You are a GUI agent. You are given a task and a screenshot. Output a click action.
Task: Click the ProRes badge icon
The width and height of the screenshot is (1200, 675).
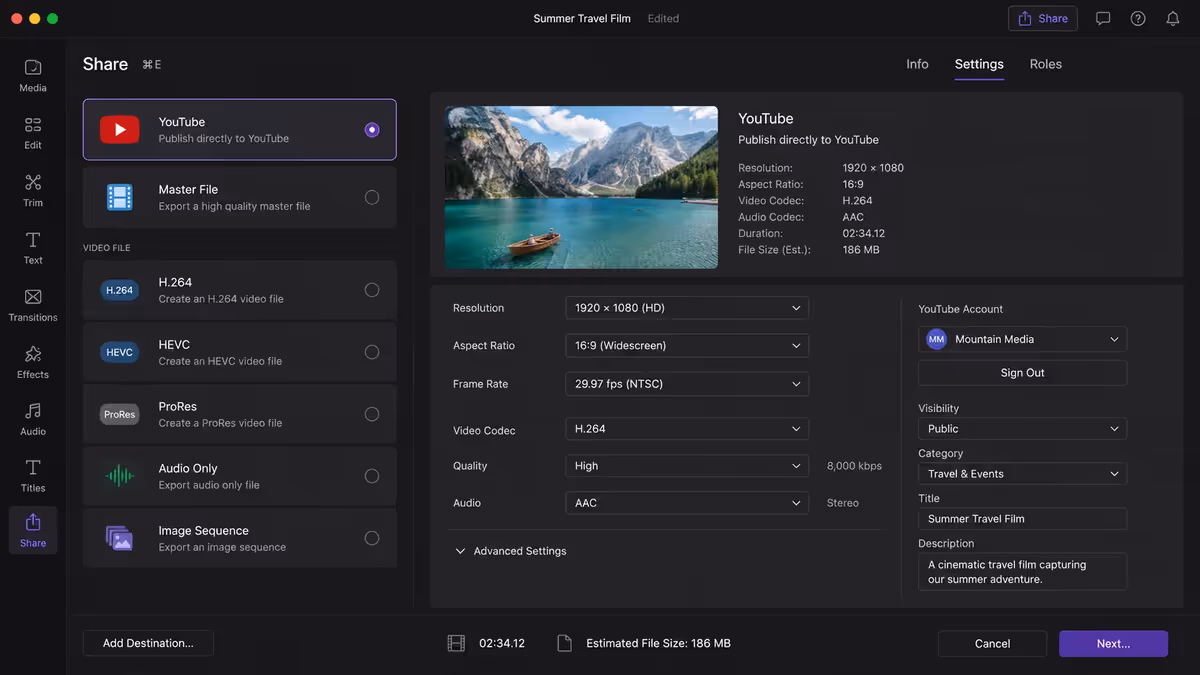pos(119,414)
